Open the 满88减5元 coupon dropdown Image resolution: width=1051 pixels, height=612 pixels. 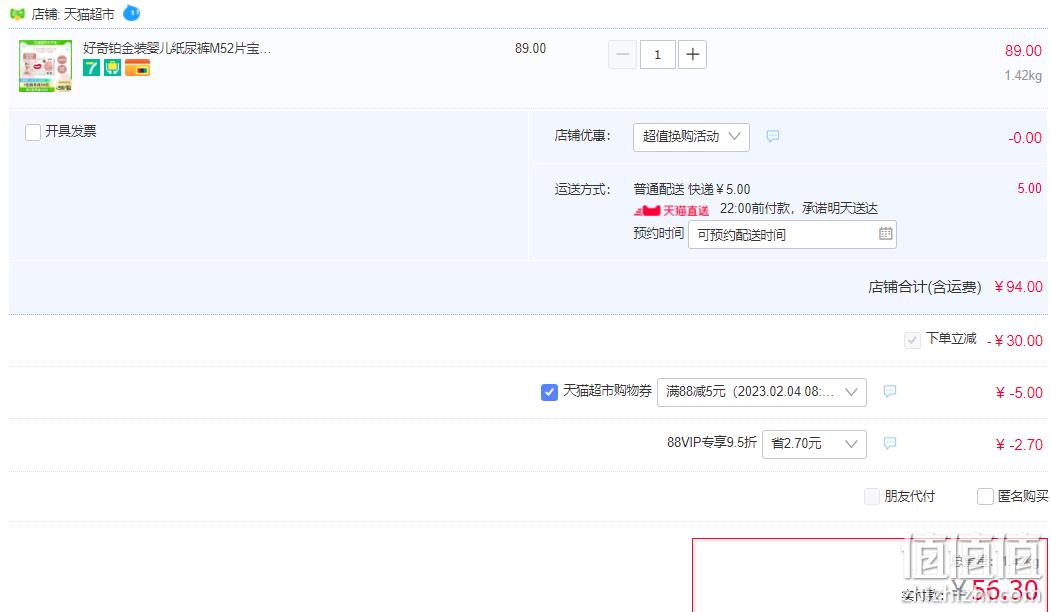761,392
